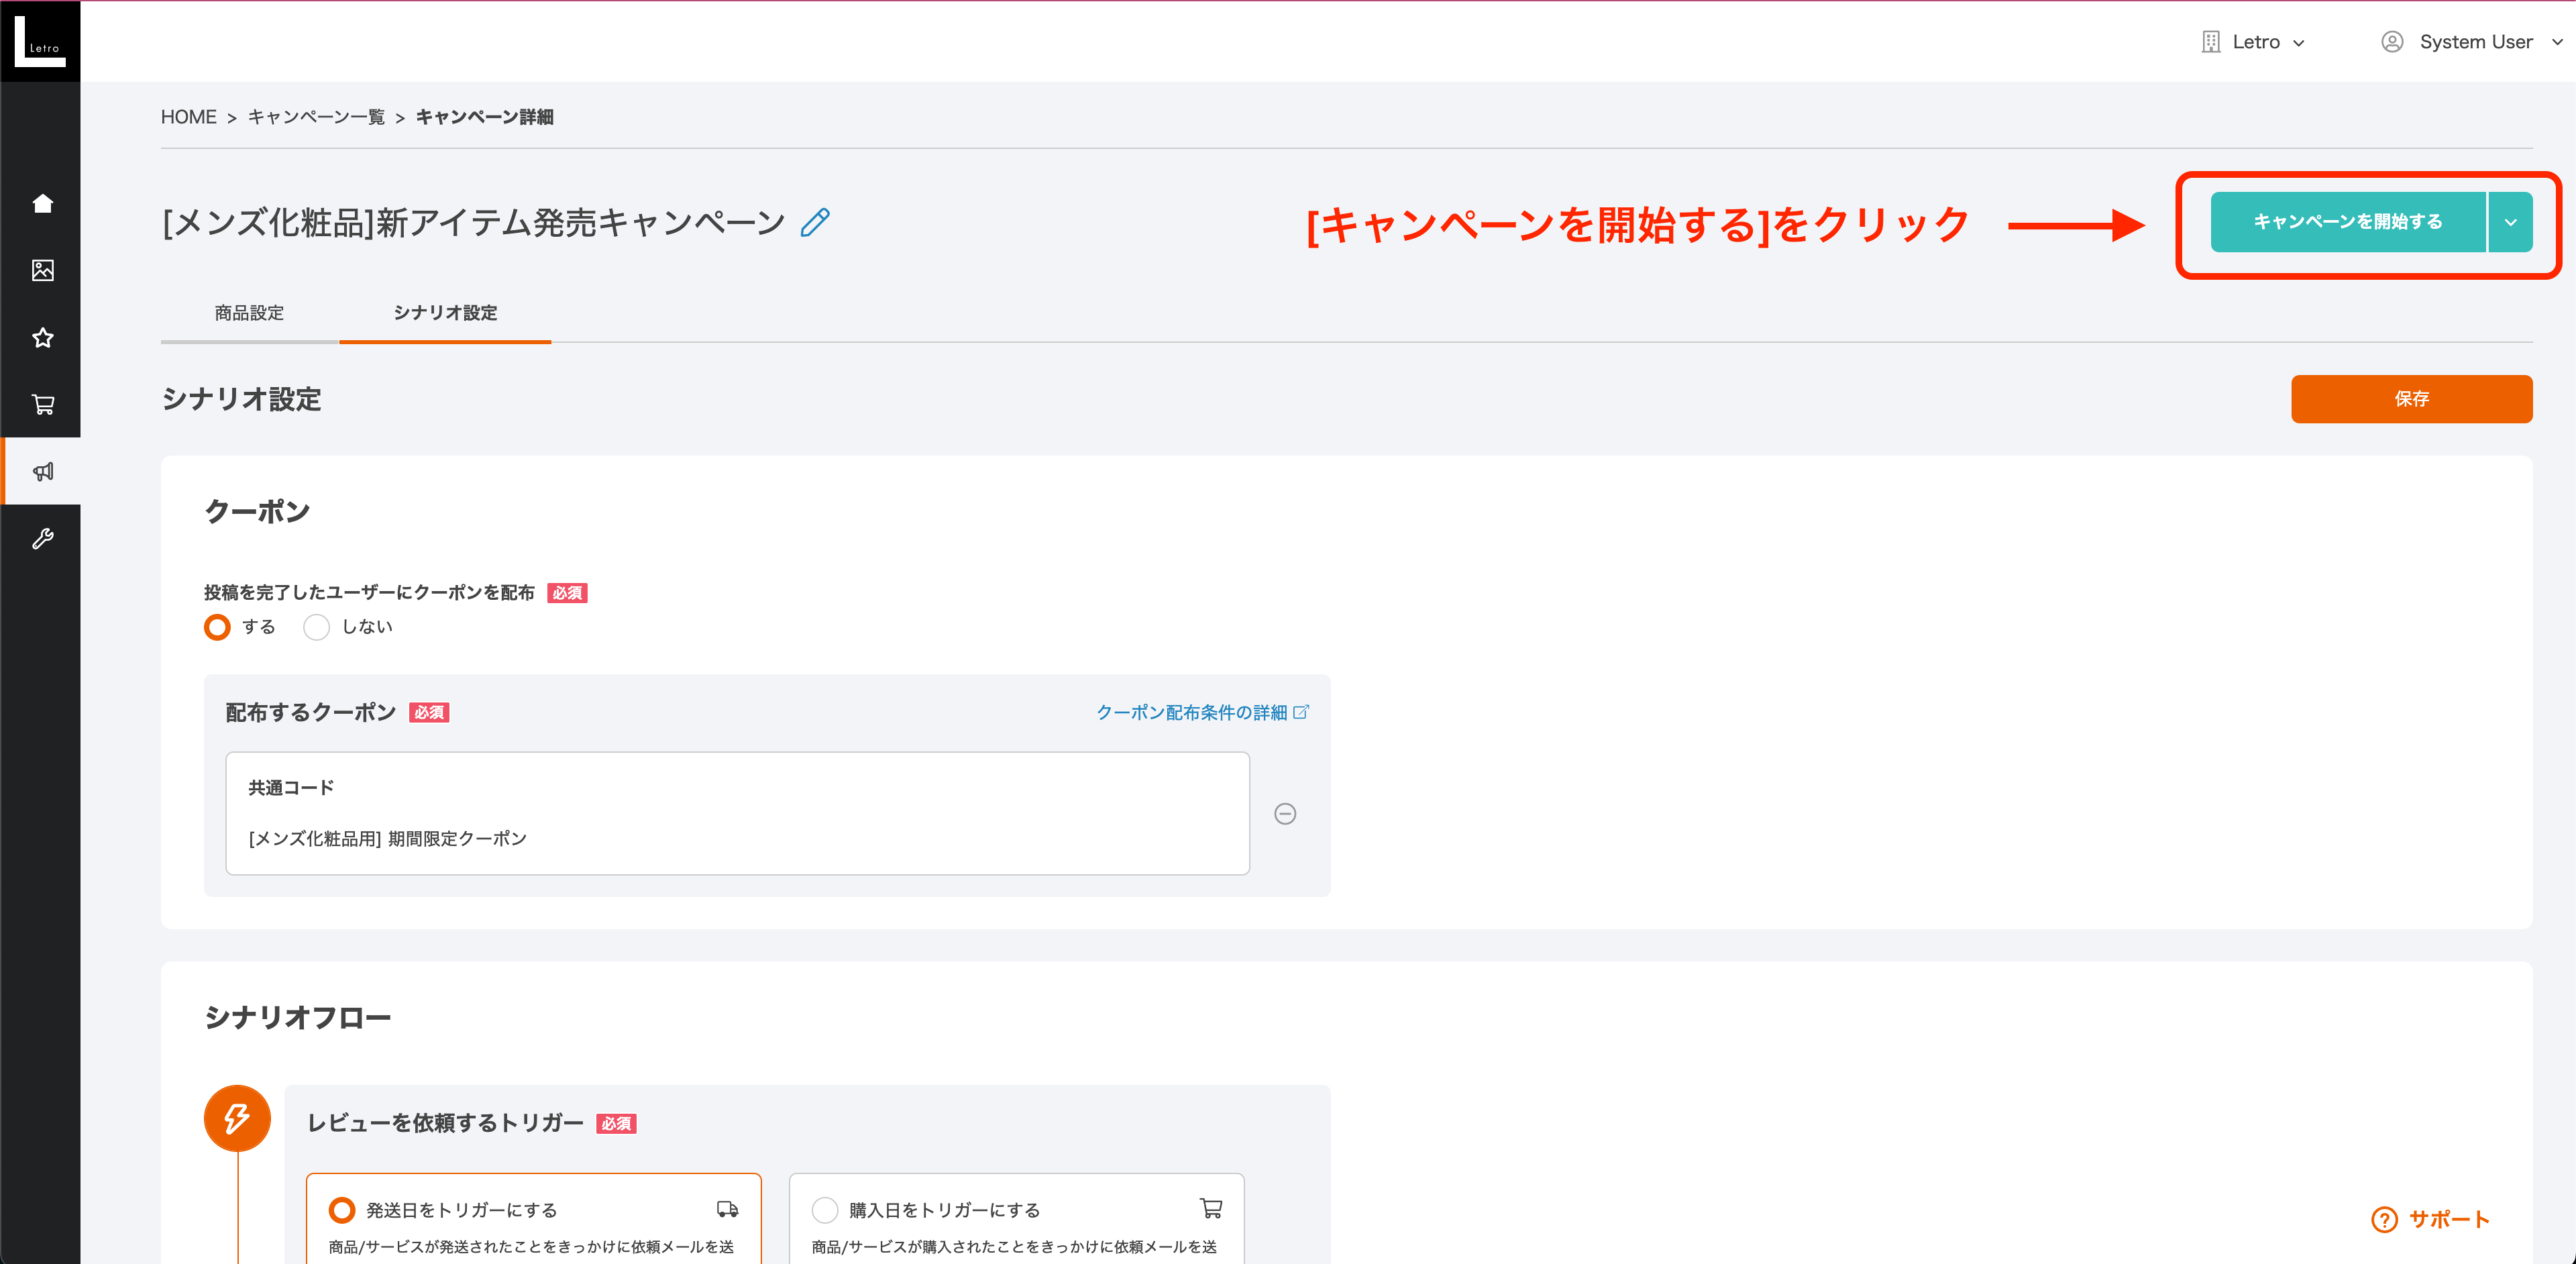The image size is (2576, 1264).
Task: Click the 保存 save button
Action: pos(2412,399)
